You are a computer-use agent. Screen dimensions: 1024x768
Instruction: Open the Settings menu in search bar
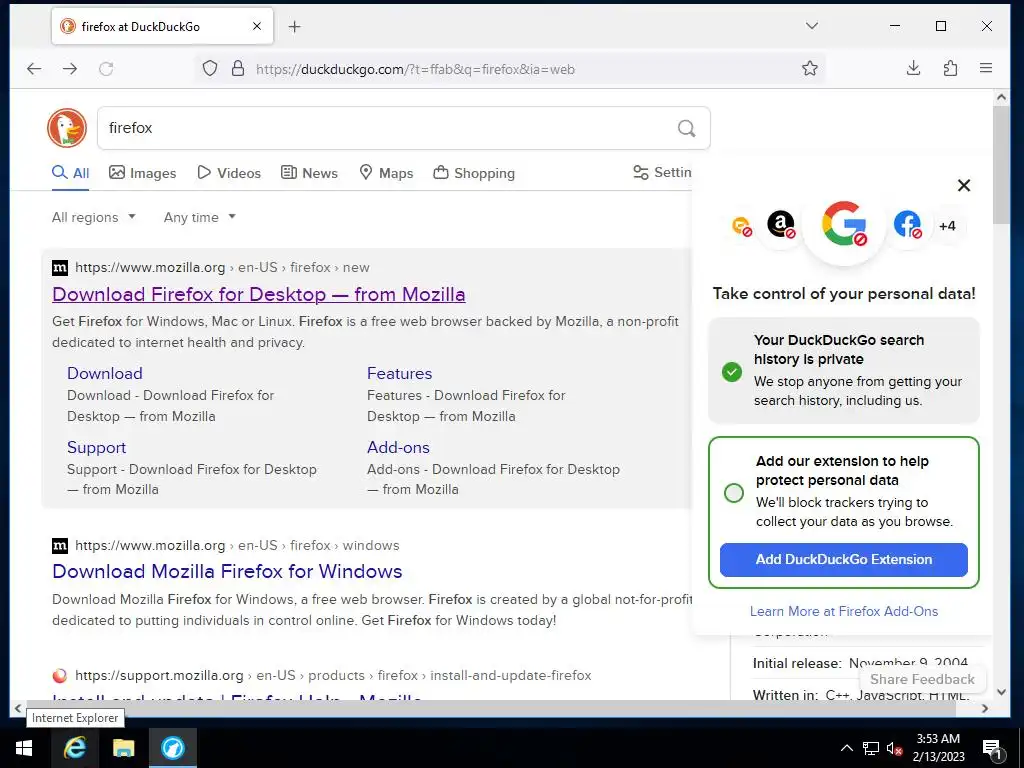tap(662, 172)
